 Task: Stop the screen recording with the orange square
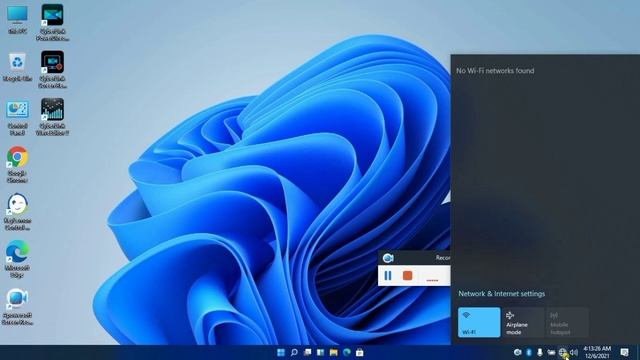coord(407,276)
